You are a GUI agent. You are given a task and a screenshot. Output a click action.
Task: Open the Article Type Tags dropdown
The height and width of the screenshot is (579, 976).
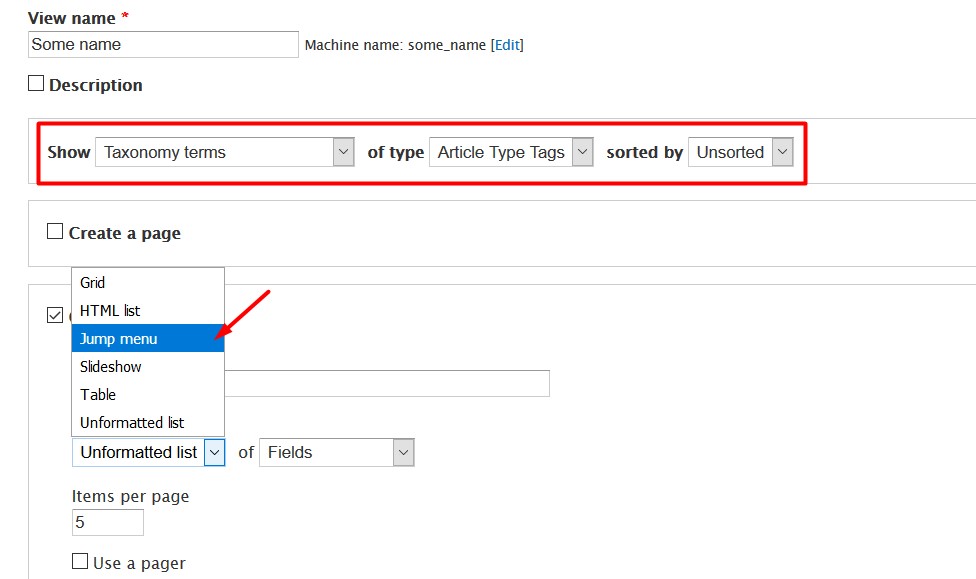[511, 152]
